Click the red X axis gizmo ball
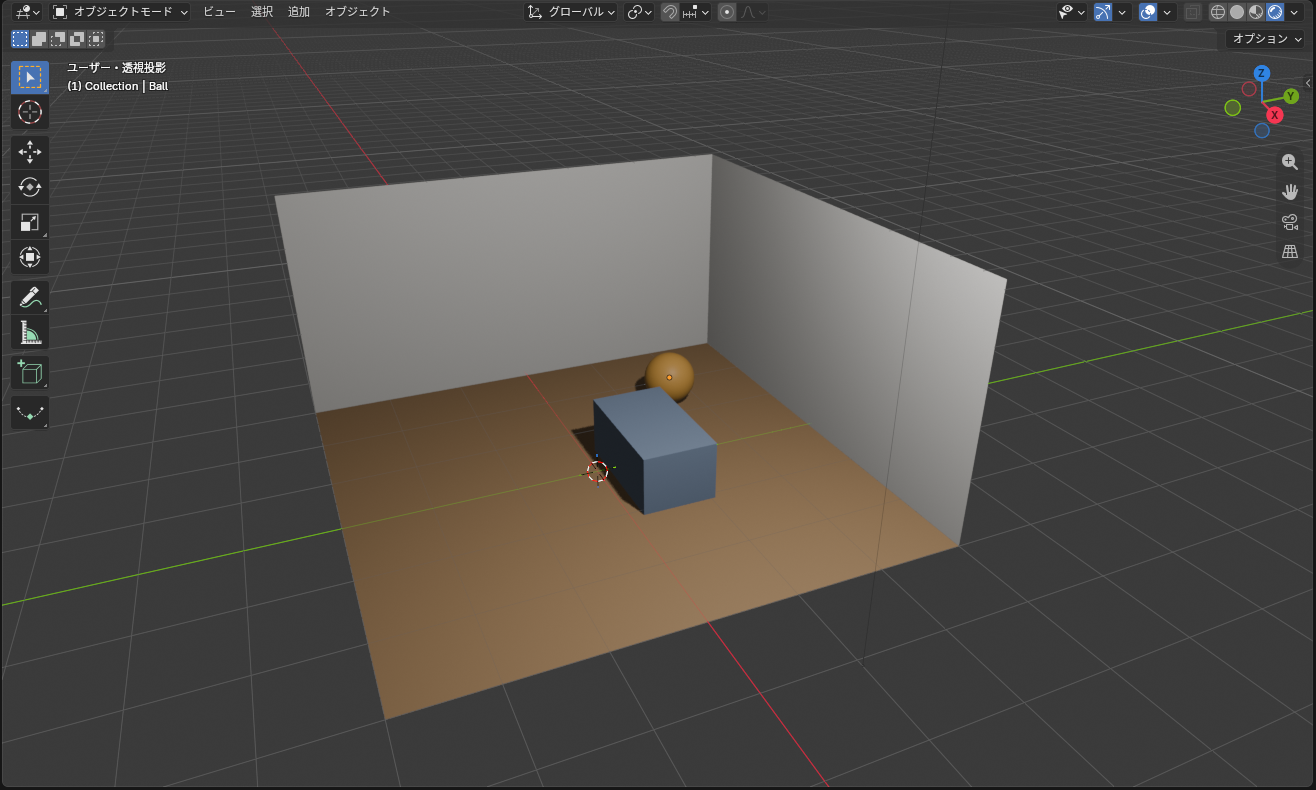This screenshot has width=1316, height=790. [x=1274, y=115]
